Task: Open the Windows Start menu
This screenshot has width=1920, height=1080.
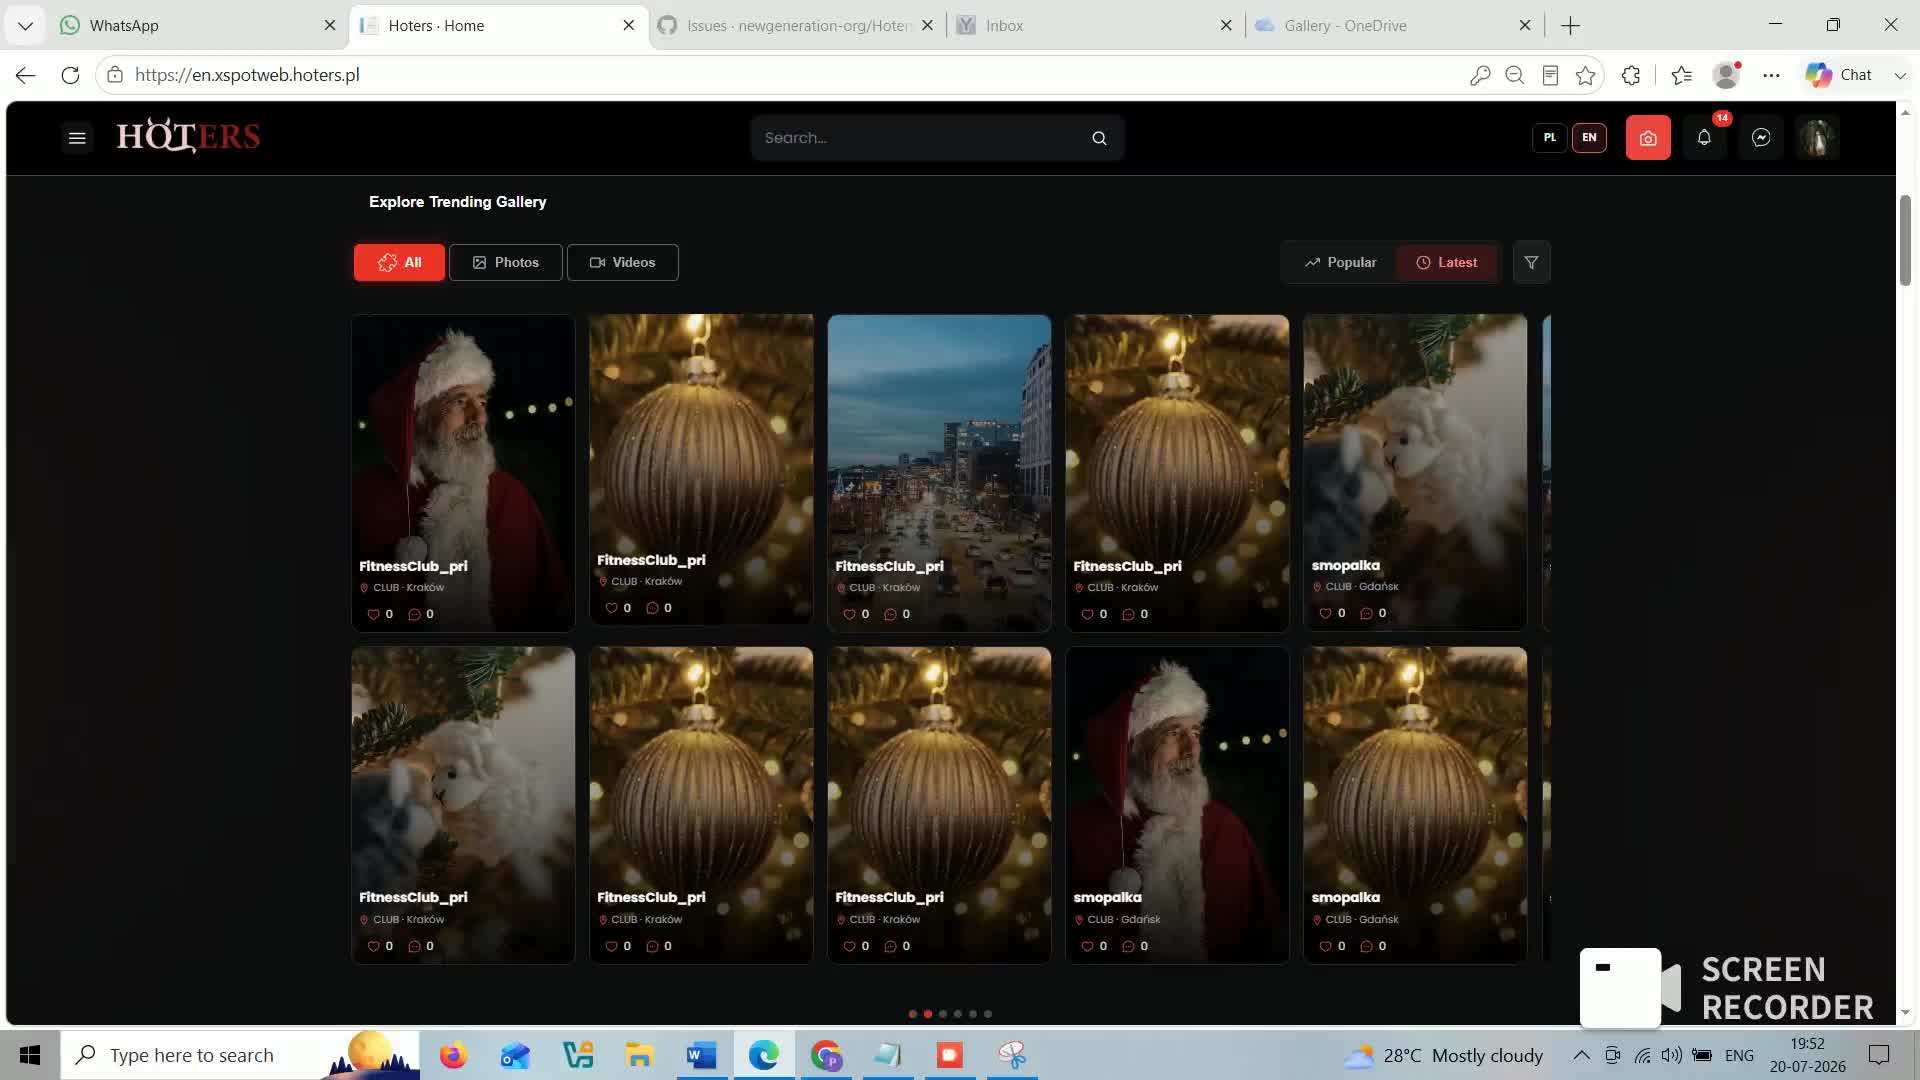Action: tap(30, 1055)
